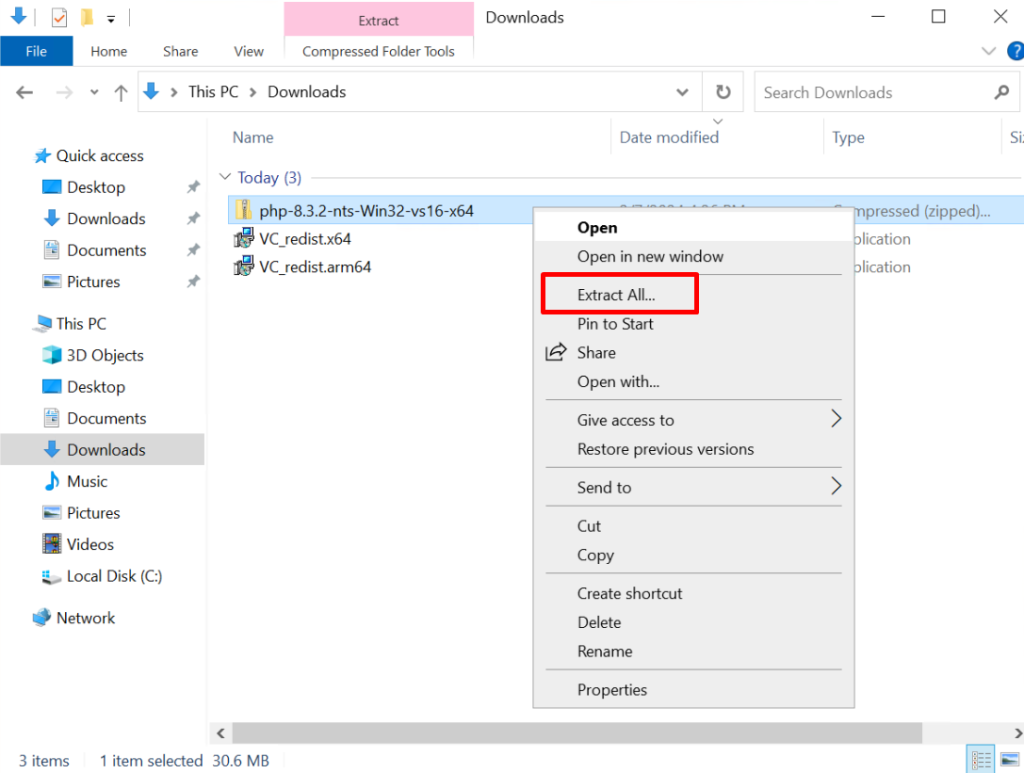The width and height of the screenshot is (1024, 773).
Task: Open address bar history dropdown
Action: [682, 92]
